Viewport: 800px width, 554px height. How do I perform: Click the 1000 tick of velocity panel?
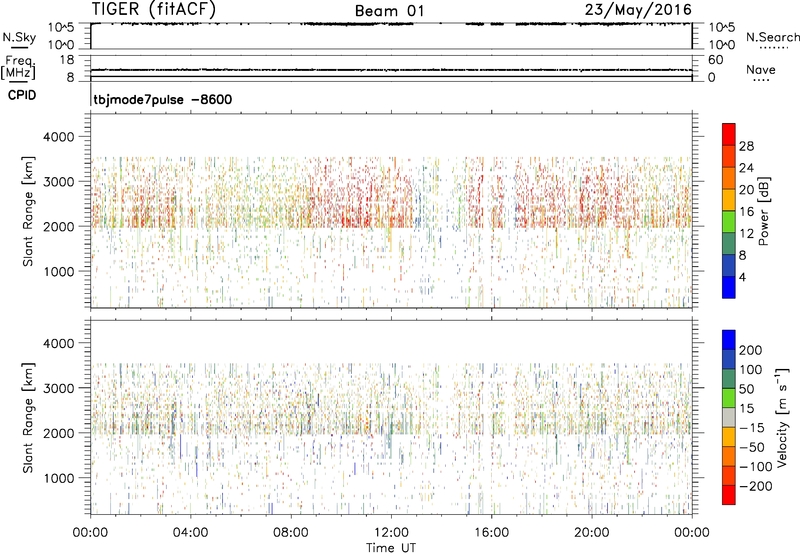point(58,478)
